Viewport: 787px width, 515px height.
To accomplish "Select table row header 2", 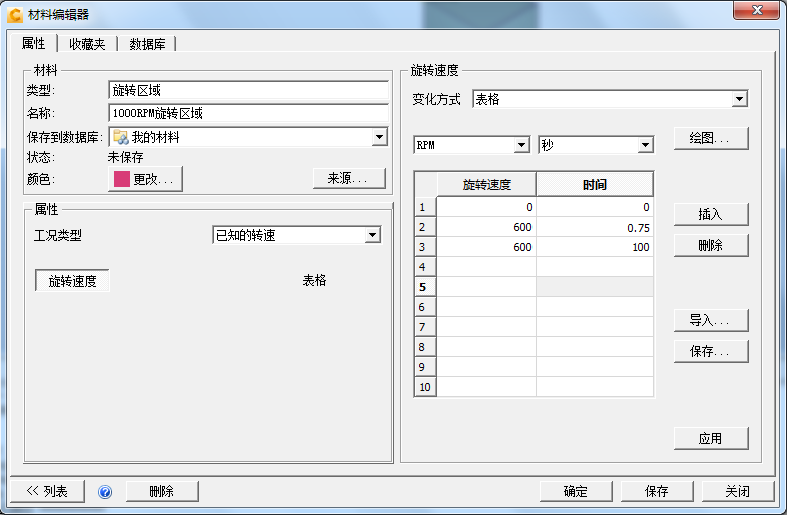I will click(425, 227).
